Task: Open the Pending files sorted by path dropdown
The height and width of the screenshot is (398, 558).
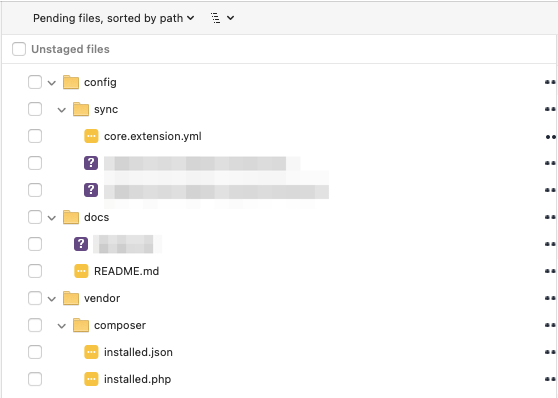Action: point(114,18)
